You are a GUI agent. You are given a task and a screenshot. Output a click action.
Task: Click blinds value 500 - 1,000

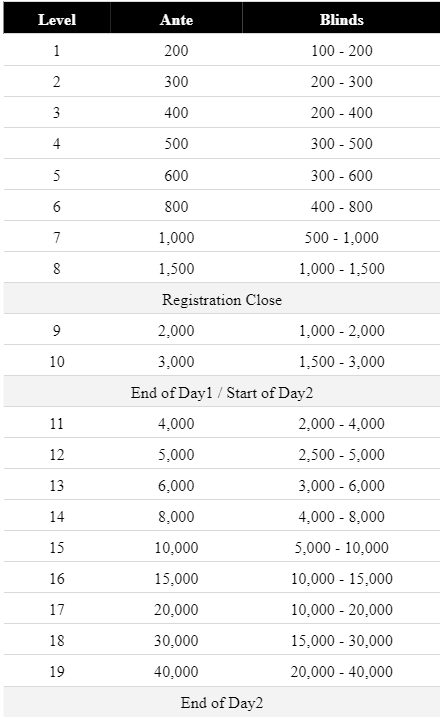click(x=341, y=238)
